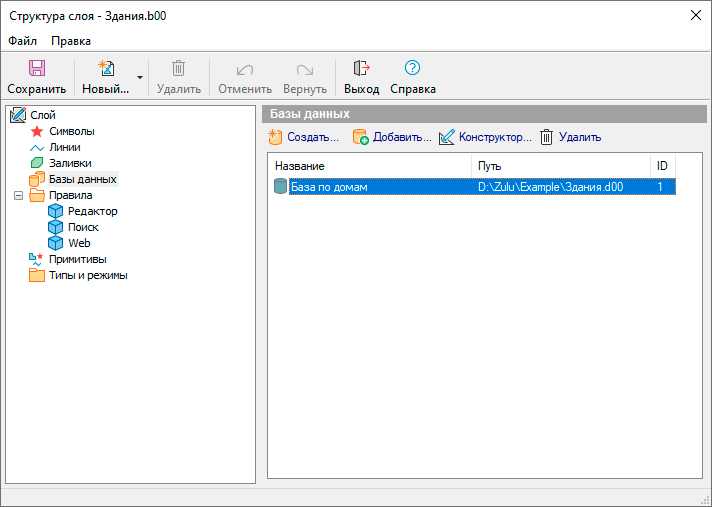Select the Поиск rule item
The height and width of the screenshot is (507, 712).
83,227
